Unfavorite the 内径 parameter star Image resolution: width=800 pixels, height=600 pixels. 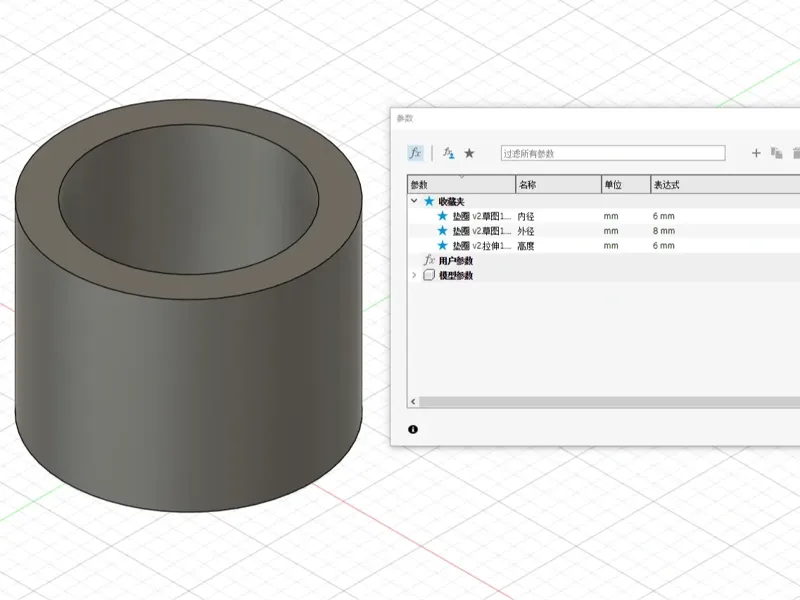tap(442, 216)
